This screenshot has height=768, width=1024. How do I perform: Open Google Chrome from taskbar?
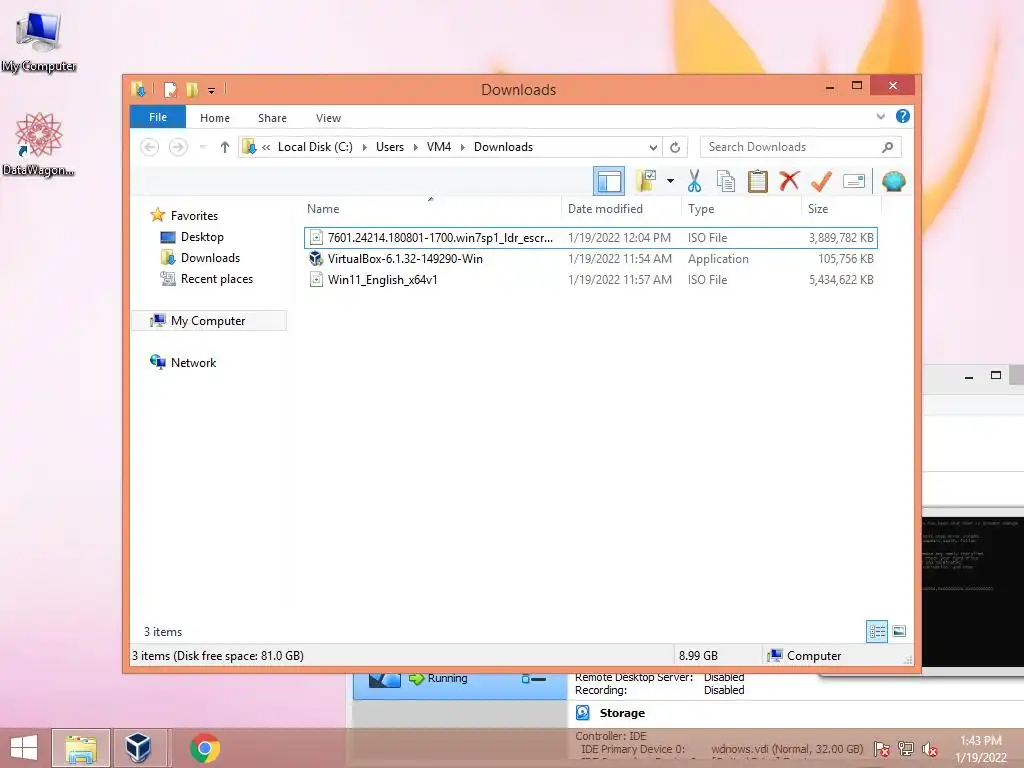coord(204,748)
